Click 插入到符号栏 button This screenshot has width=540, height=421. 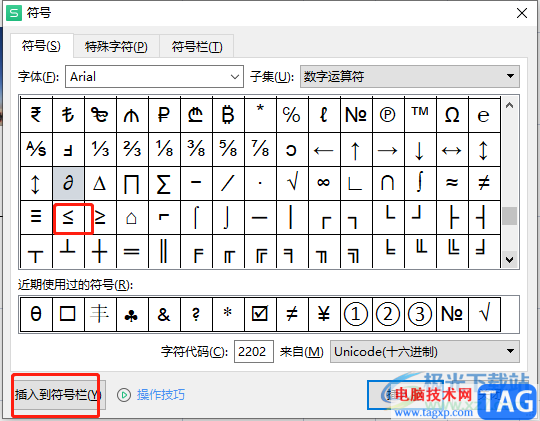[x=59, y=395]
